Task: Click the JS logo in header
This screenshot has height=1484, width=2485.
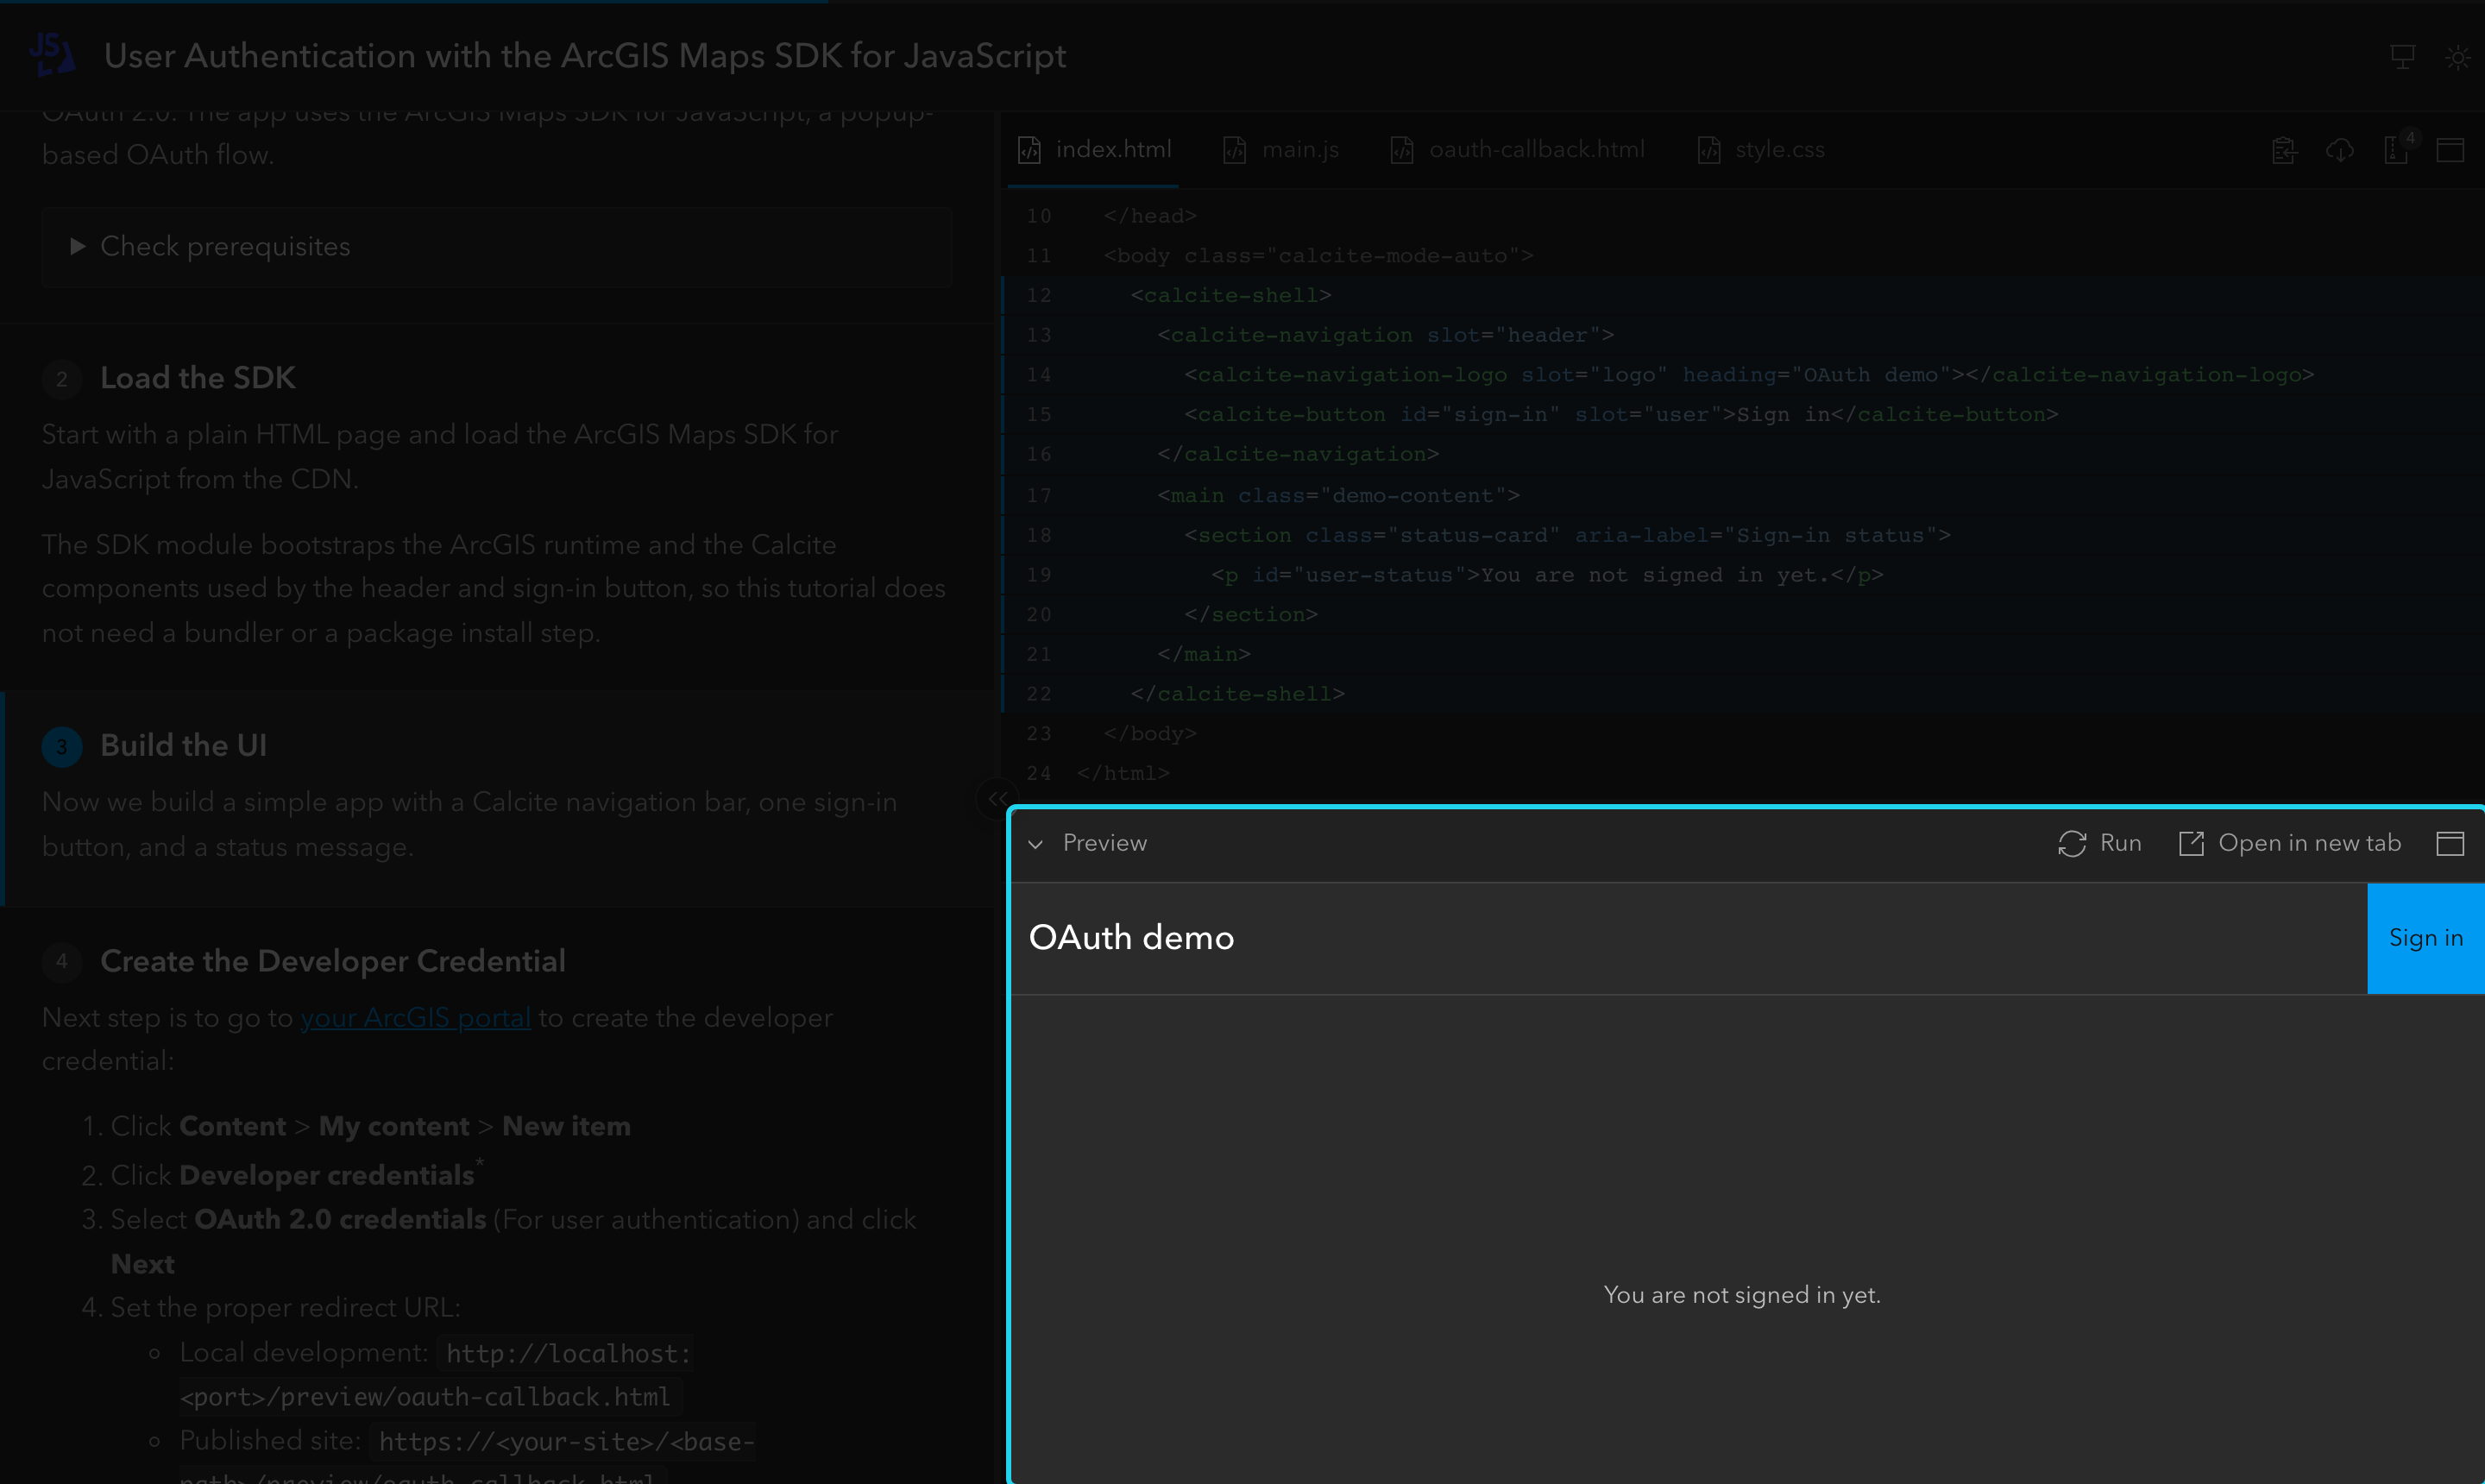Action: click(52, 55)
